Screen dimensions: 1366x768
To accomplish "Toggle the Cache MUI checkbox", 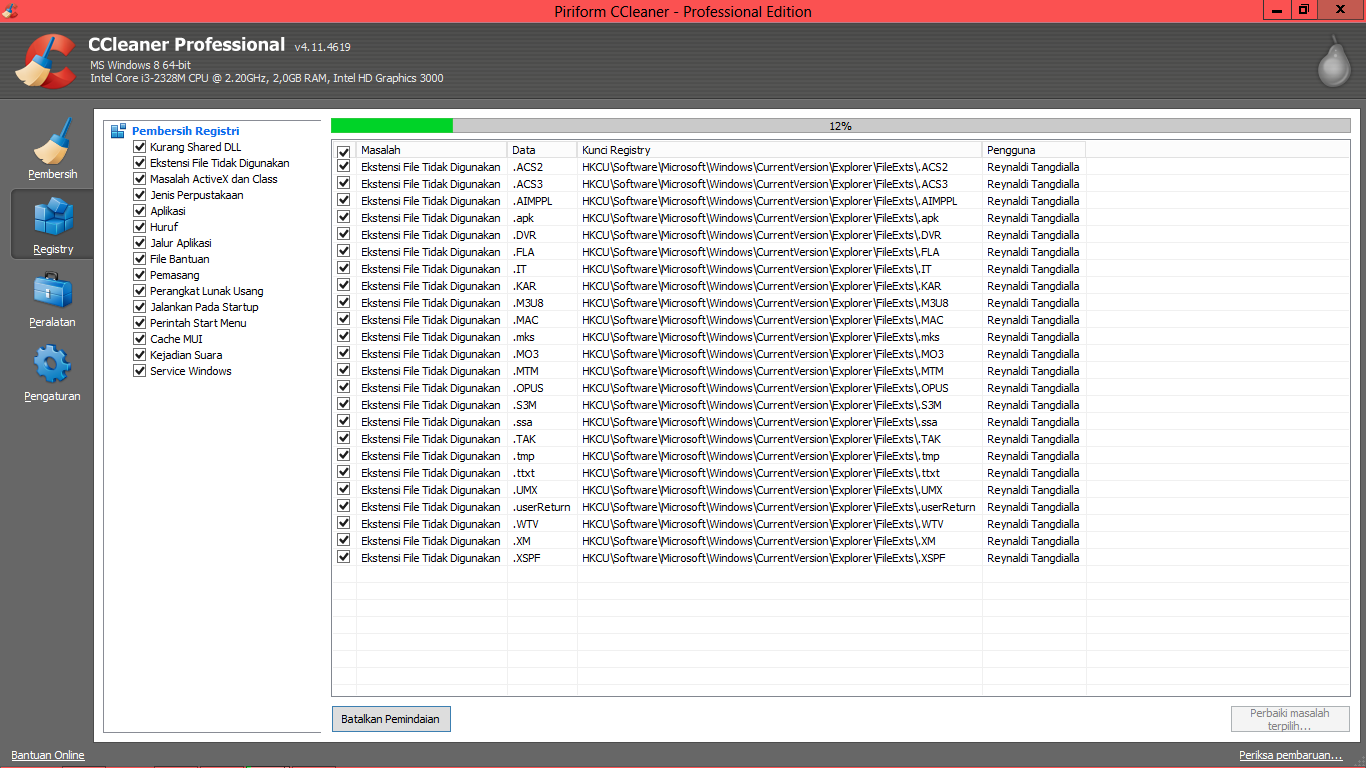I will [140, 339].
